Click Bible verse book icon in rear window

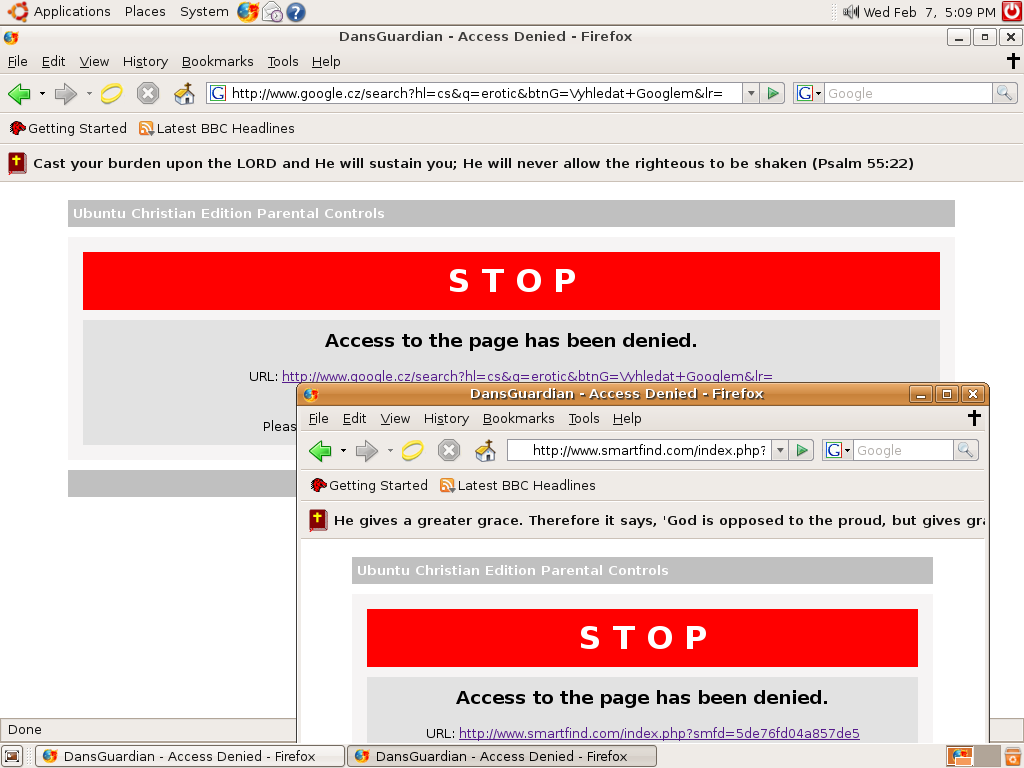tap(17, 163)
